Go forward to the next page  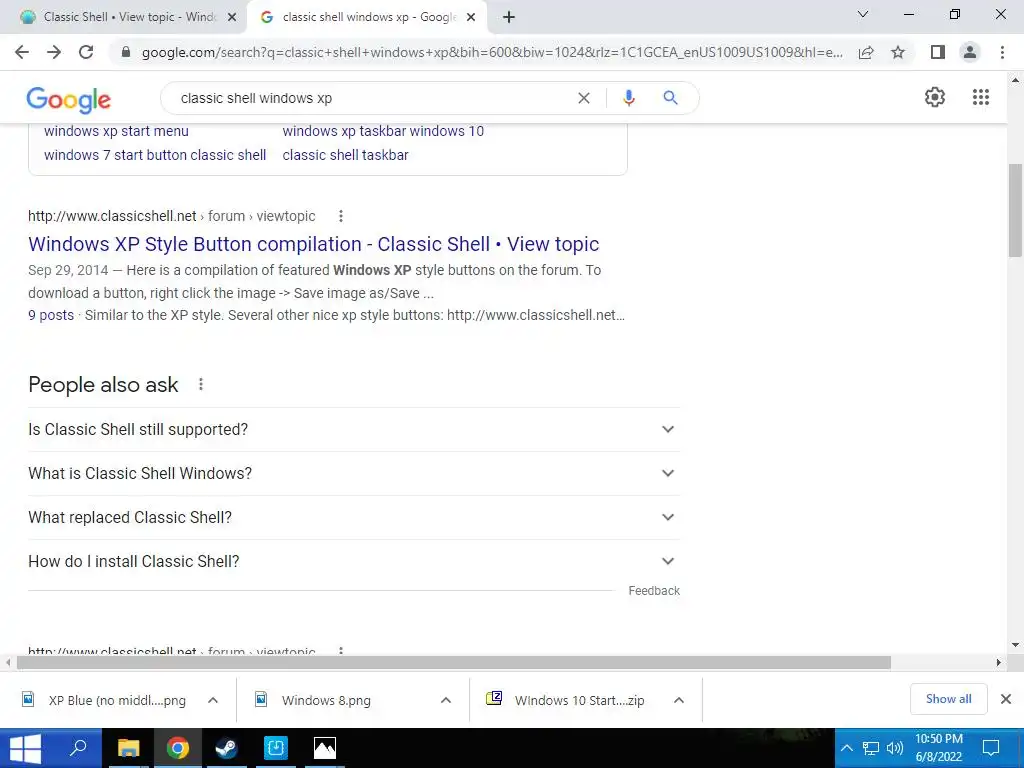pos(54,52)
